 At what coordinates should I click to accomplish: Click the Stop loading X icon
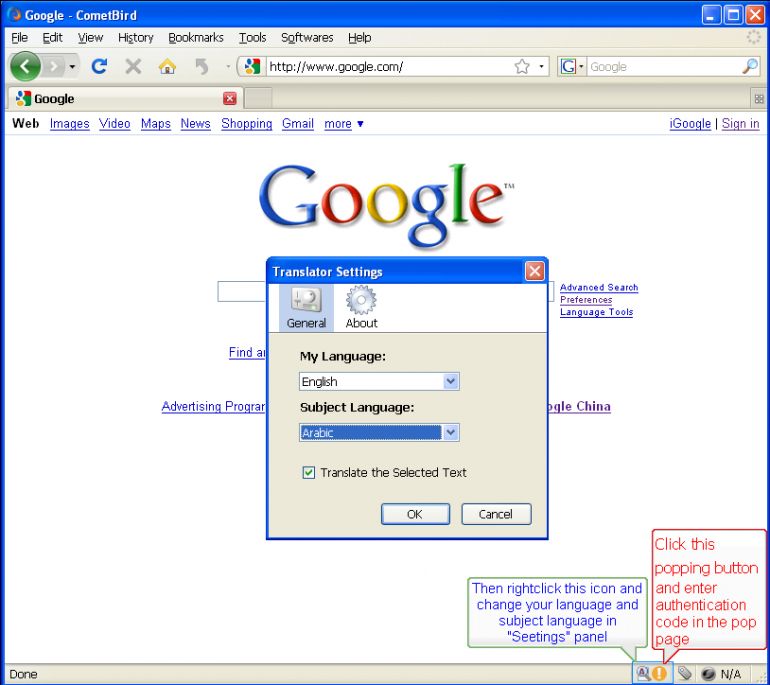point(133,67)
